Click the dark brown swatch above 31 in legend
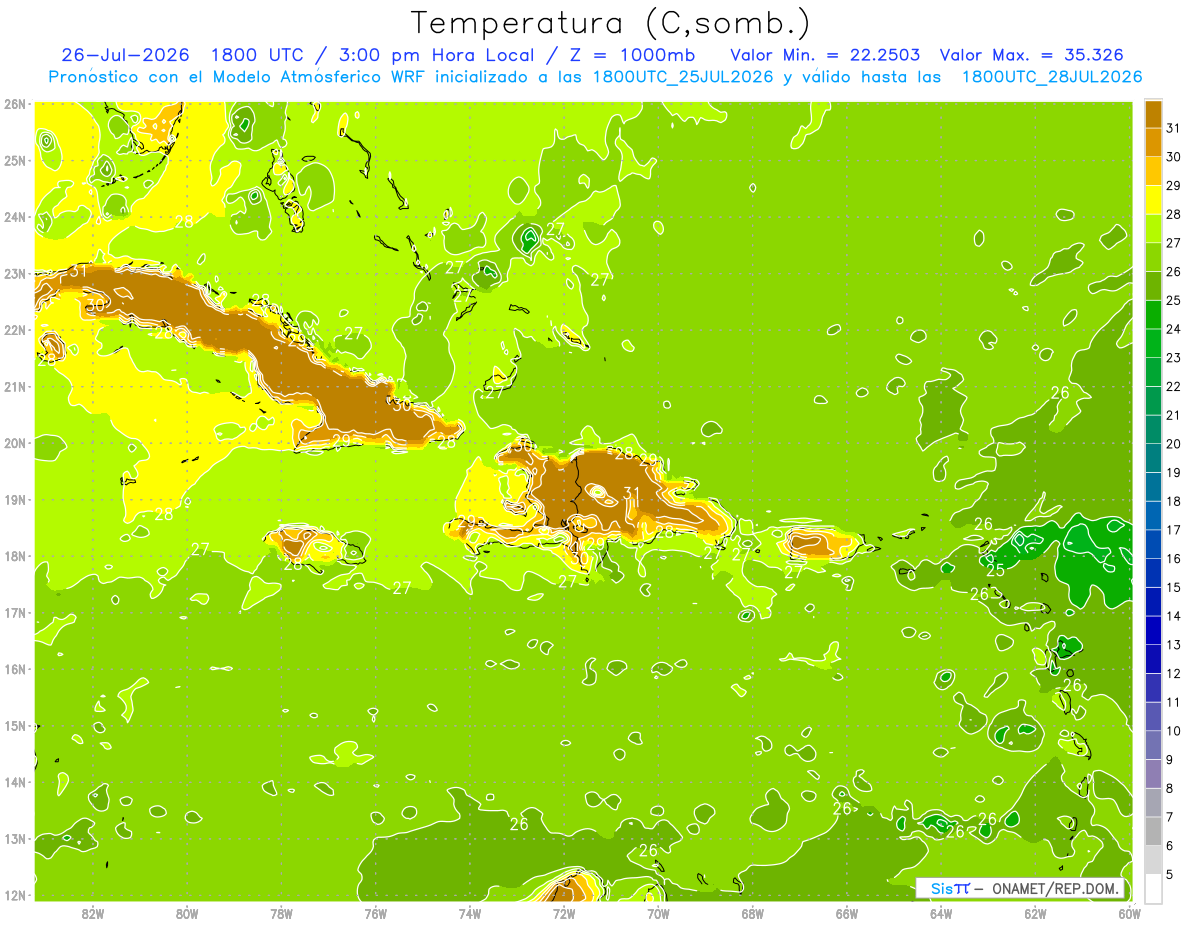The height and width of the screenshot is (927, 1200). [1153, 114]
